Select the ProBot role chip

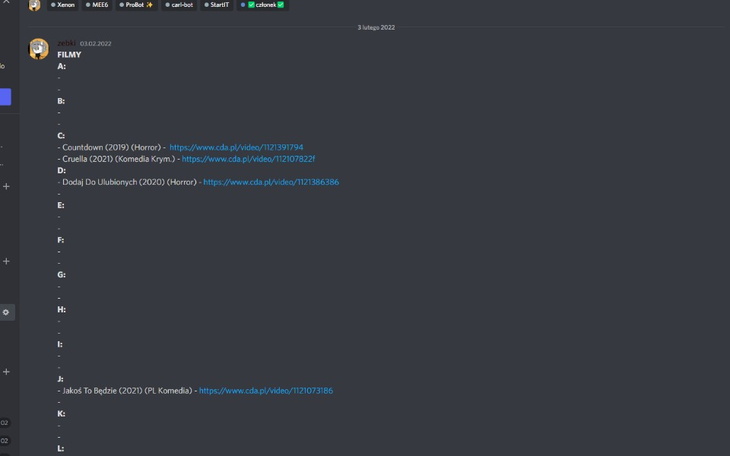pyautogui.click(x=136, y=5)
